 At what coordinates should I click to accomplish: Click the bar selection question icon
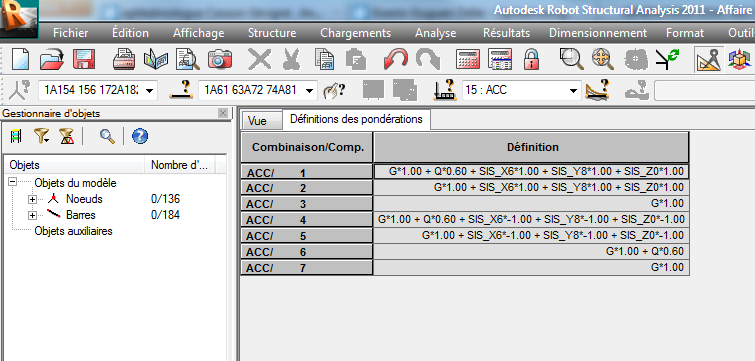(x=181, y=90)
